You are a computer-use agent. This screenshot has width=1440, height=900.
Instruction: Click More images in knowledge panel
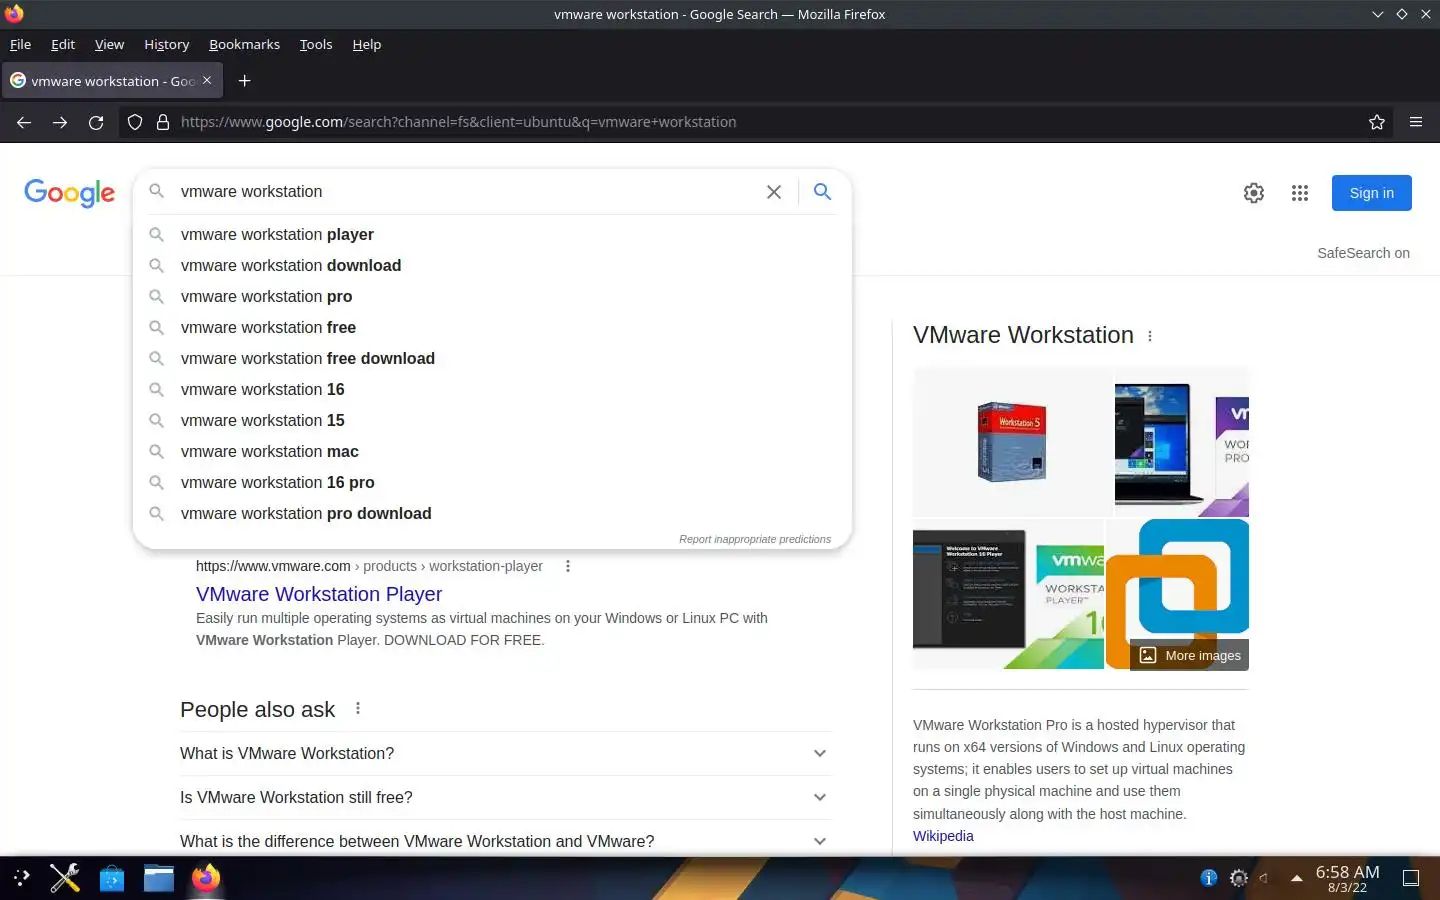(1190, 655)
